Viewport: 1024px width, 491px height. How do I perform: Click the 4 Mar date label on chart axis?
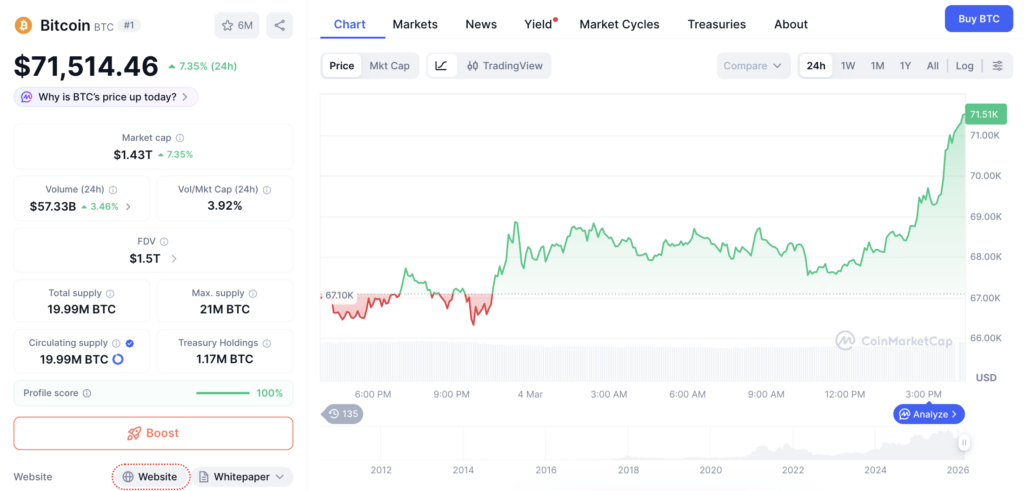530,394
